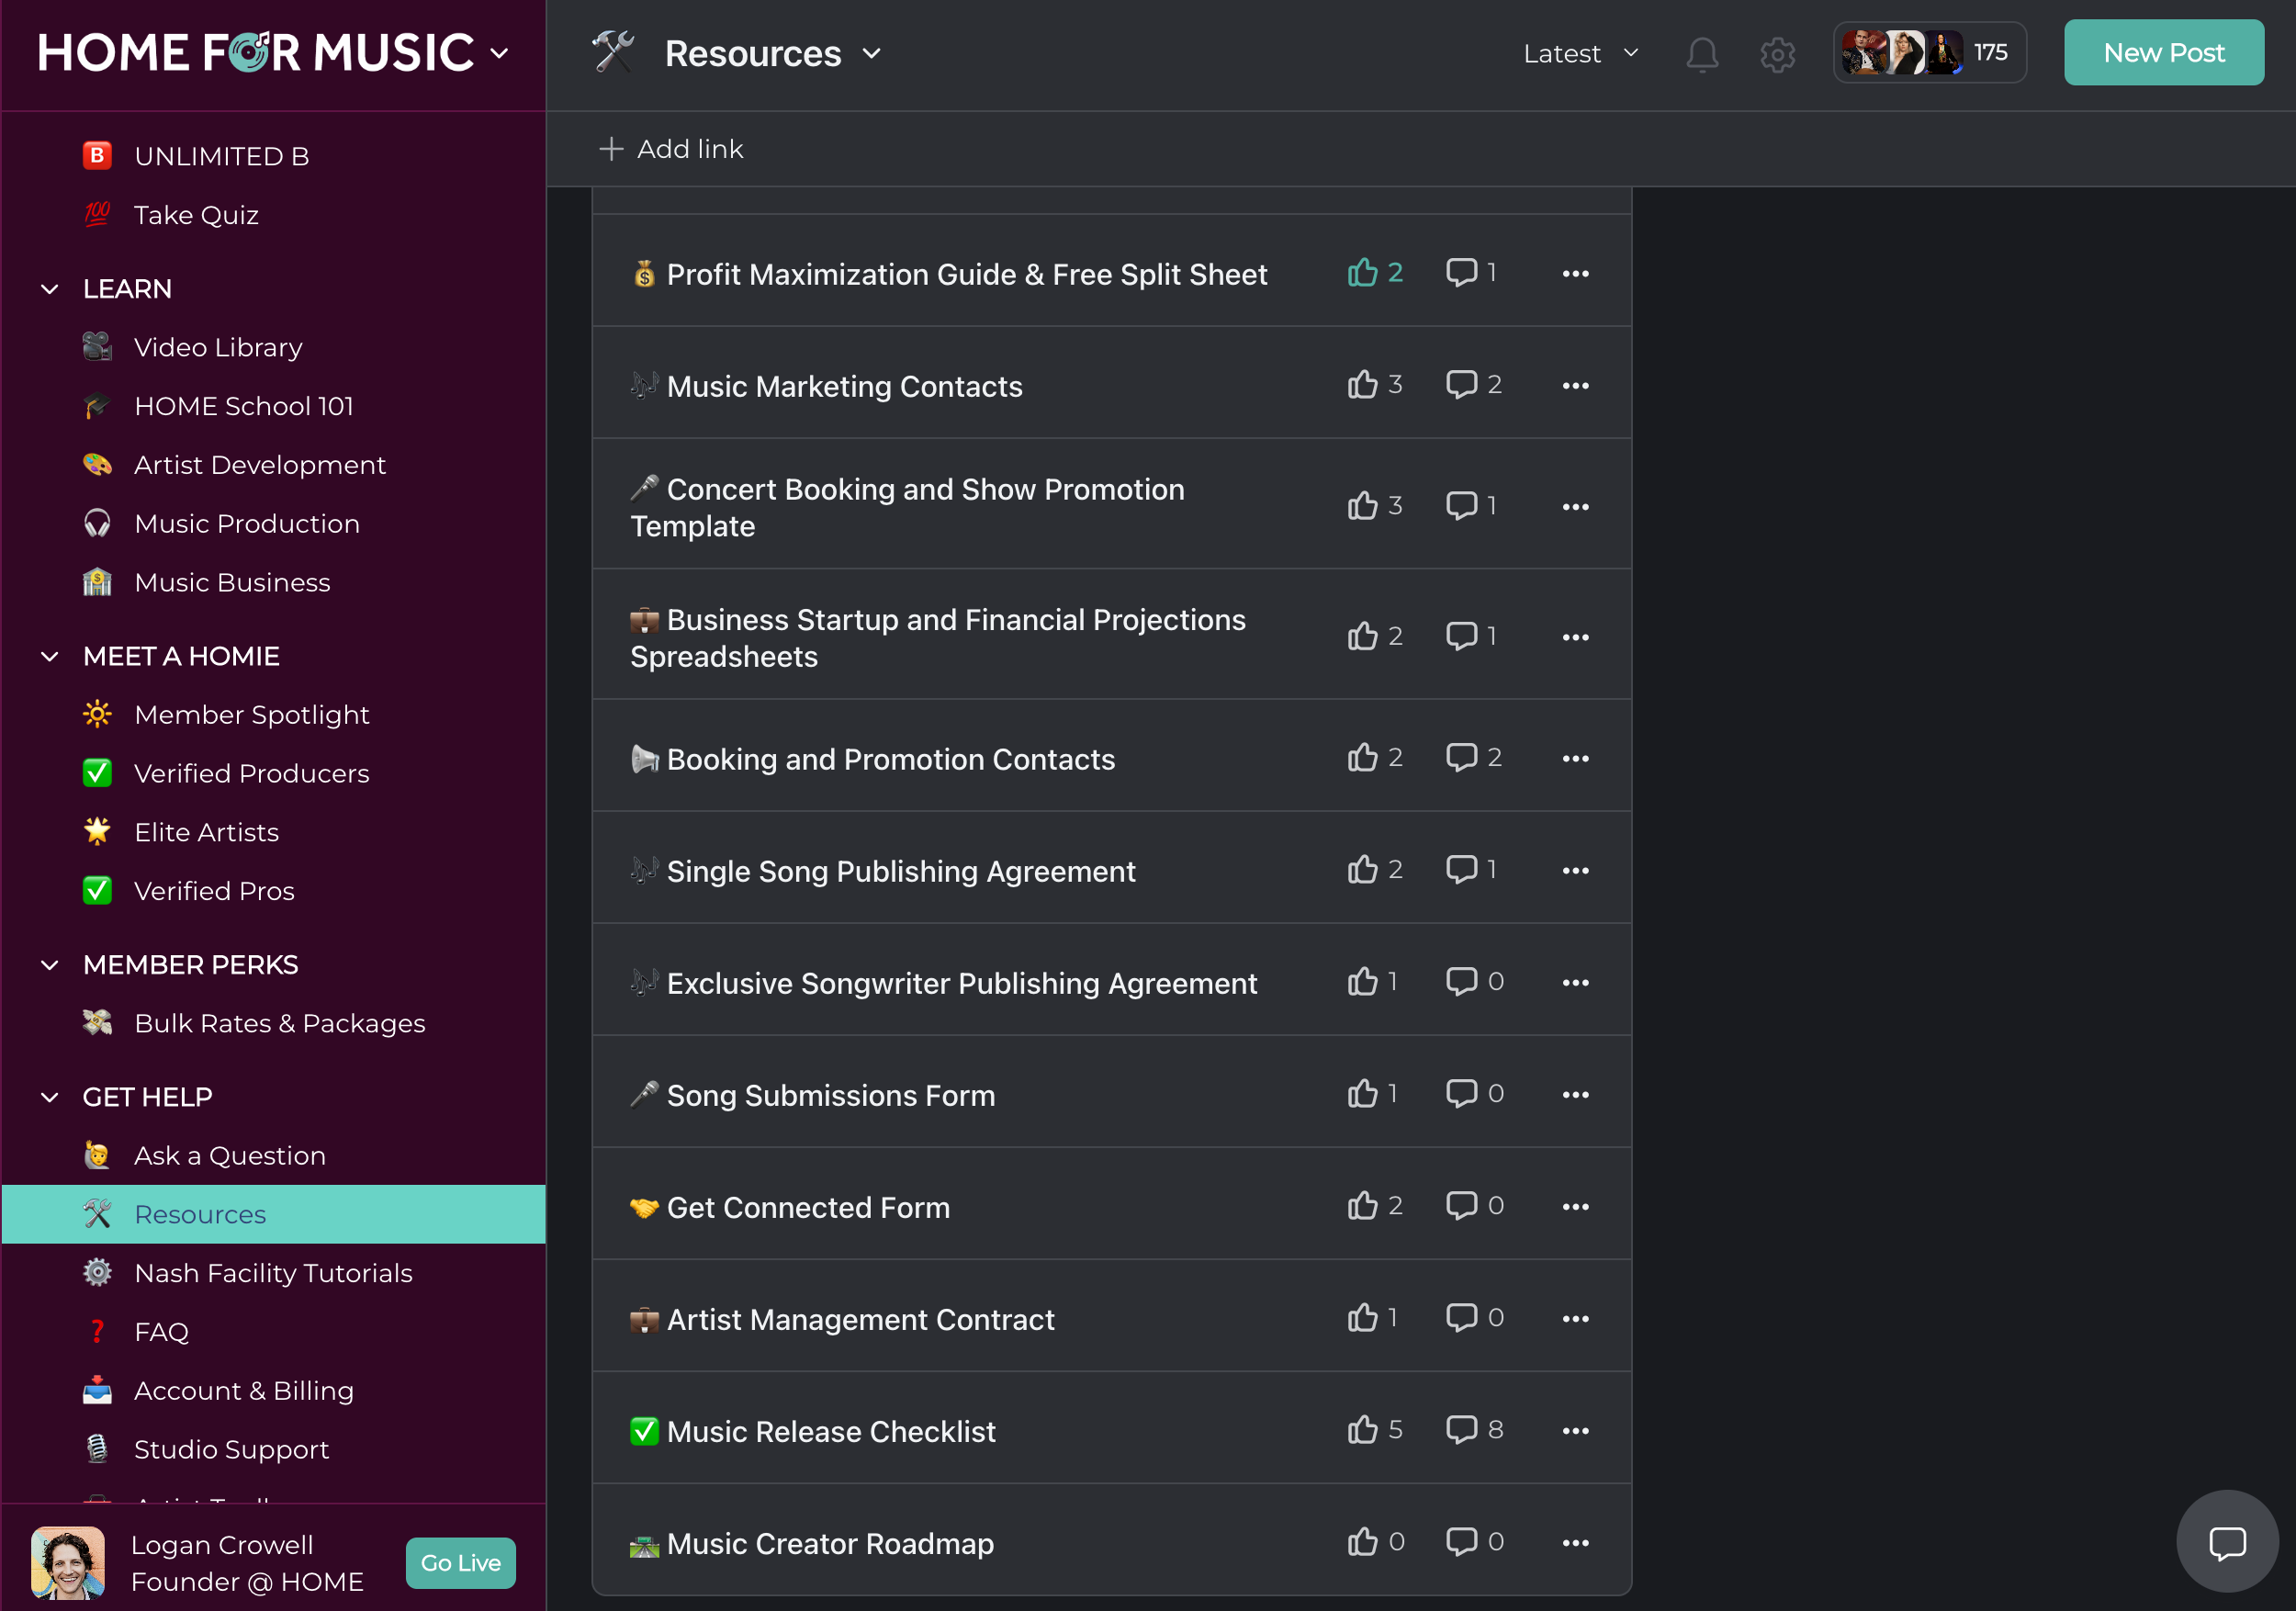Screen dimensions: 2296x1611
Task: Open the chat bubble widget
Action: click(x=2226, y=1541)
